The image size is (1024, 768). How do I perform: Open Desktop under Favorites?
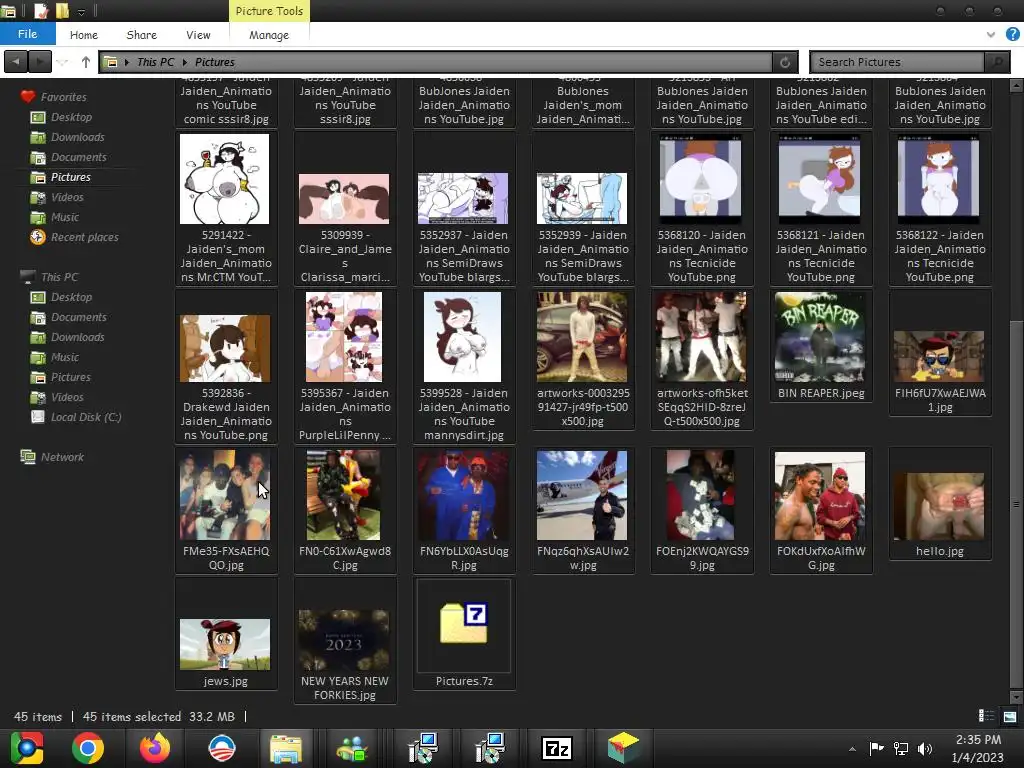coord(71,117)
